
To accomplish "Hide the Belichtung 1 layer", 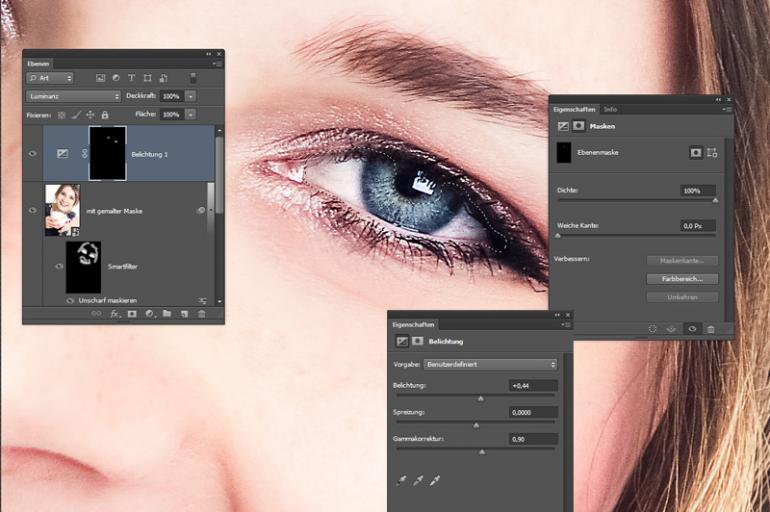I will (32, 154).
